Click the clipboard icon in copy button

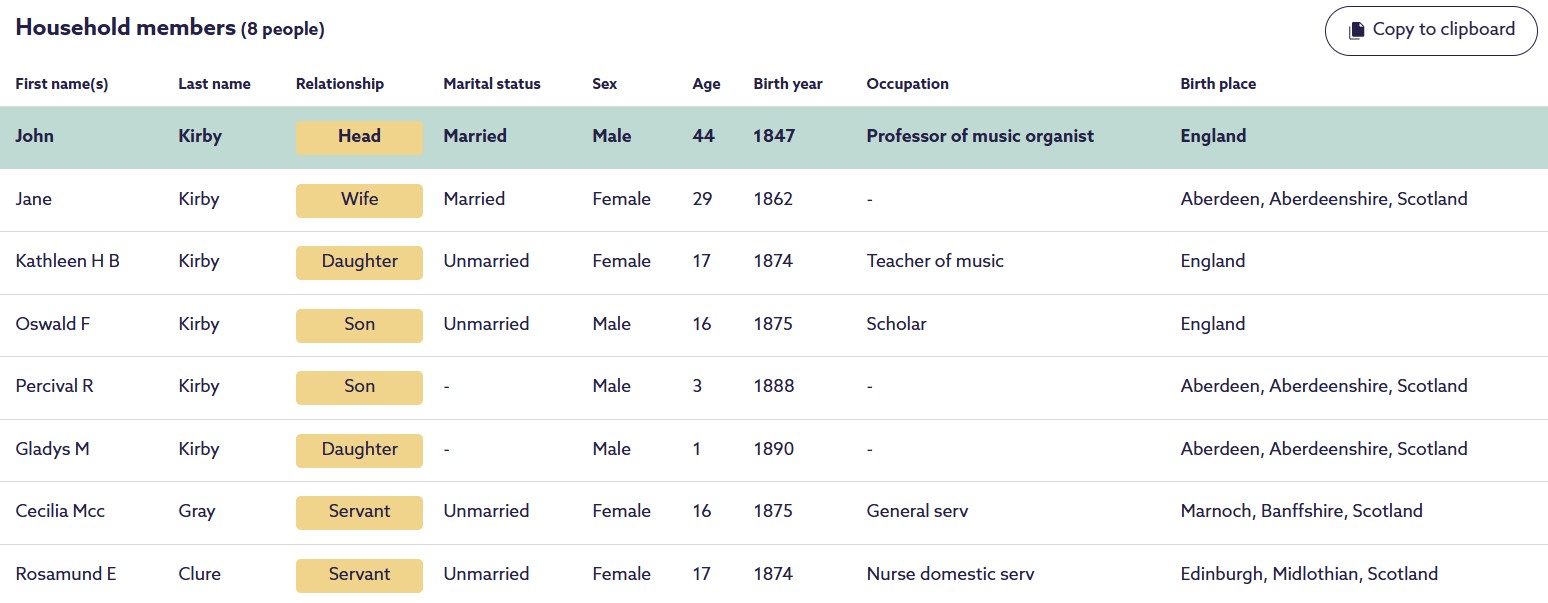tap(1356, 30)
